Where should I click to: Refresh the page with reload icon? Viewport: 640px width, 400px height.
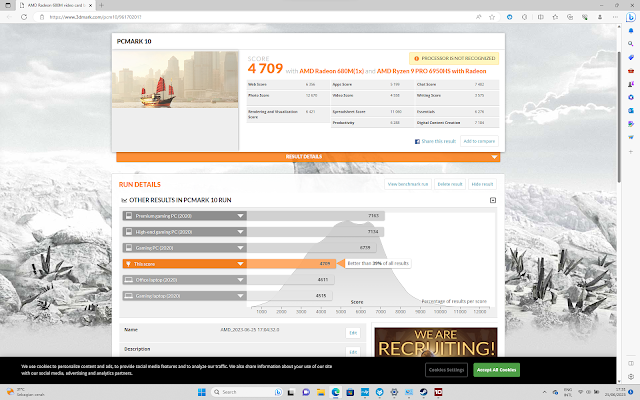pos(24,17)
